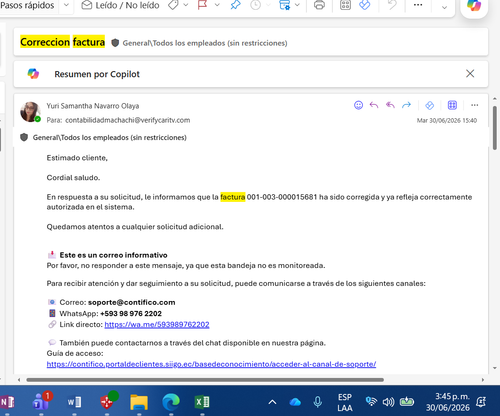Click the recipient address contabilidadmachachi@verifycaritv.com
Viewport: 500px width, 416px height.
coord(128,120)
